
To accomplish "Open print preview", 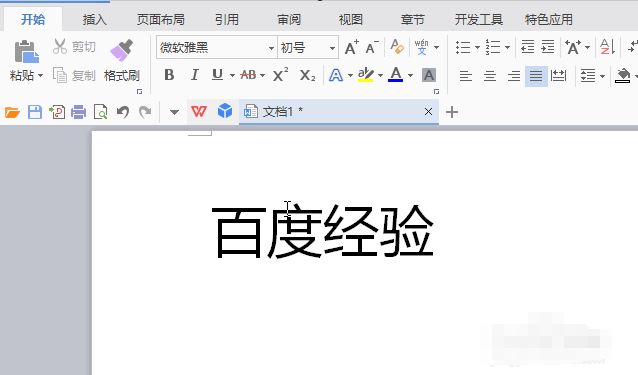I will click(101, 112).
